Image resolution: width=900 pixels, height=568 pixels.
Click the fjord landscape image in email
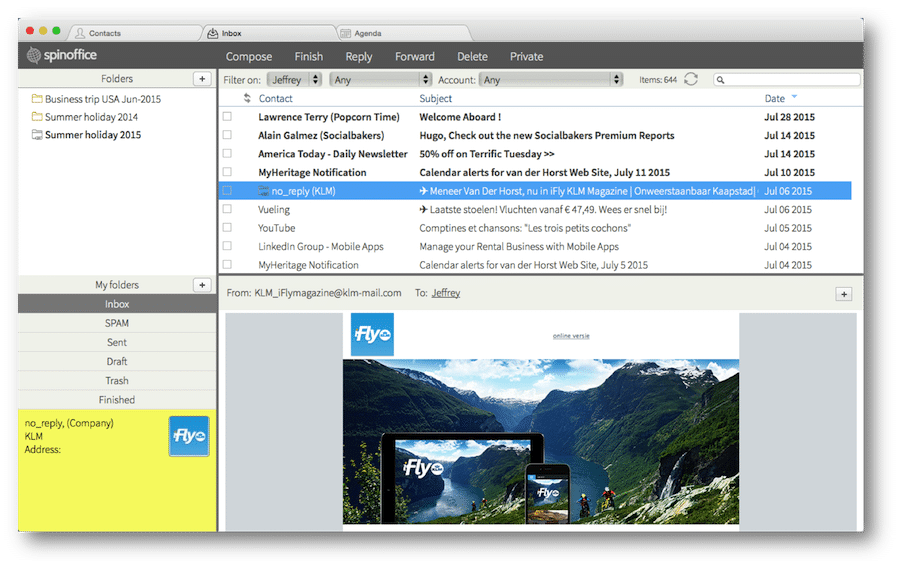tap(541, 441)
